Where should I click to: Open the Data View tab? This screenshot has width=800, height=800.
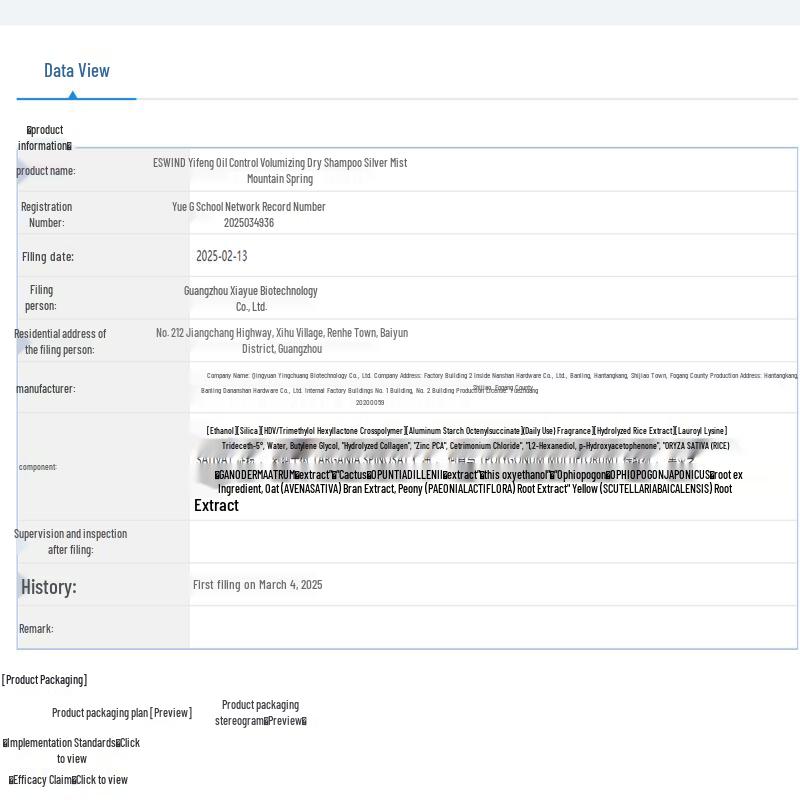[77, 70]
